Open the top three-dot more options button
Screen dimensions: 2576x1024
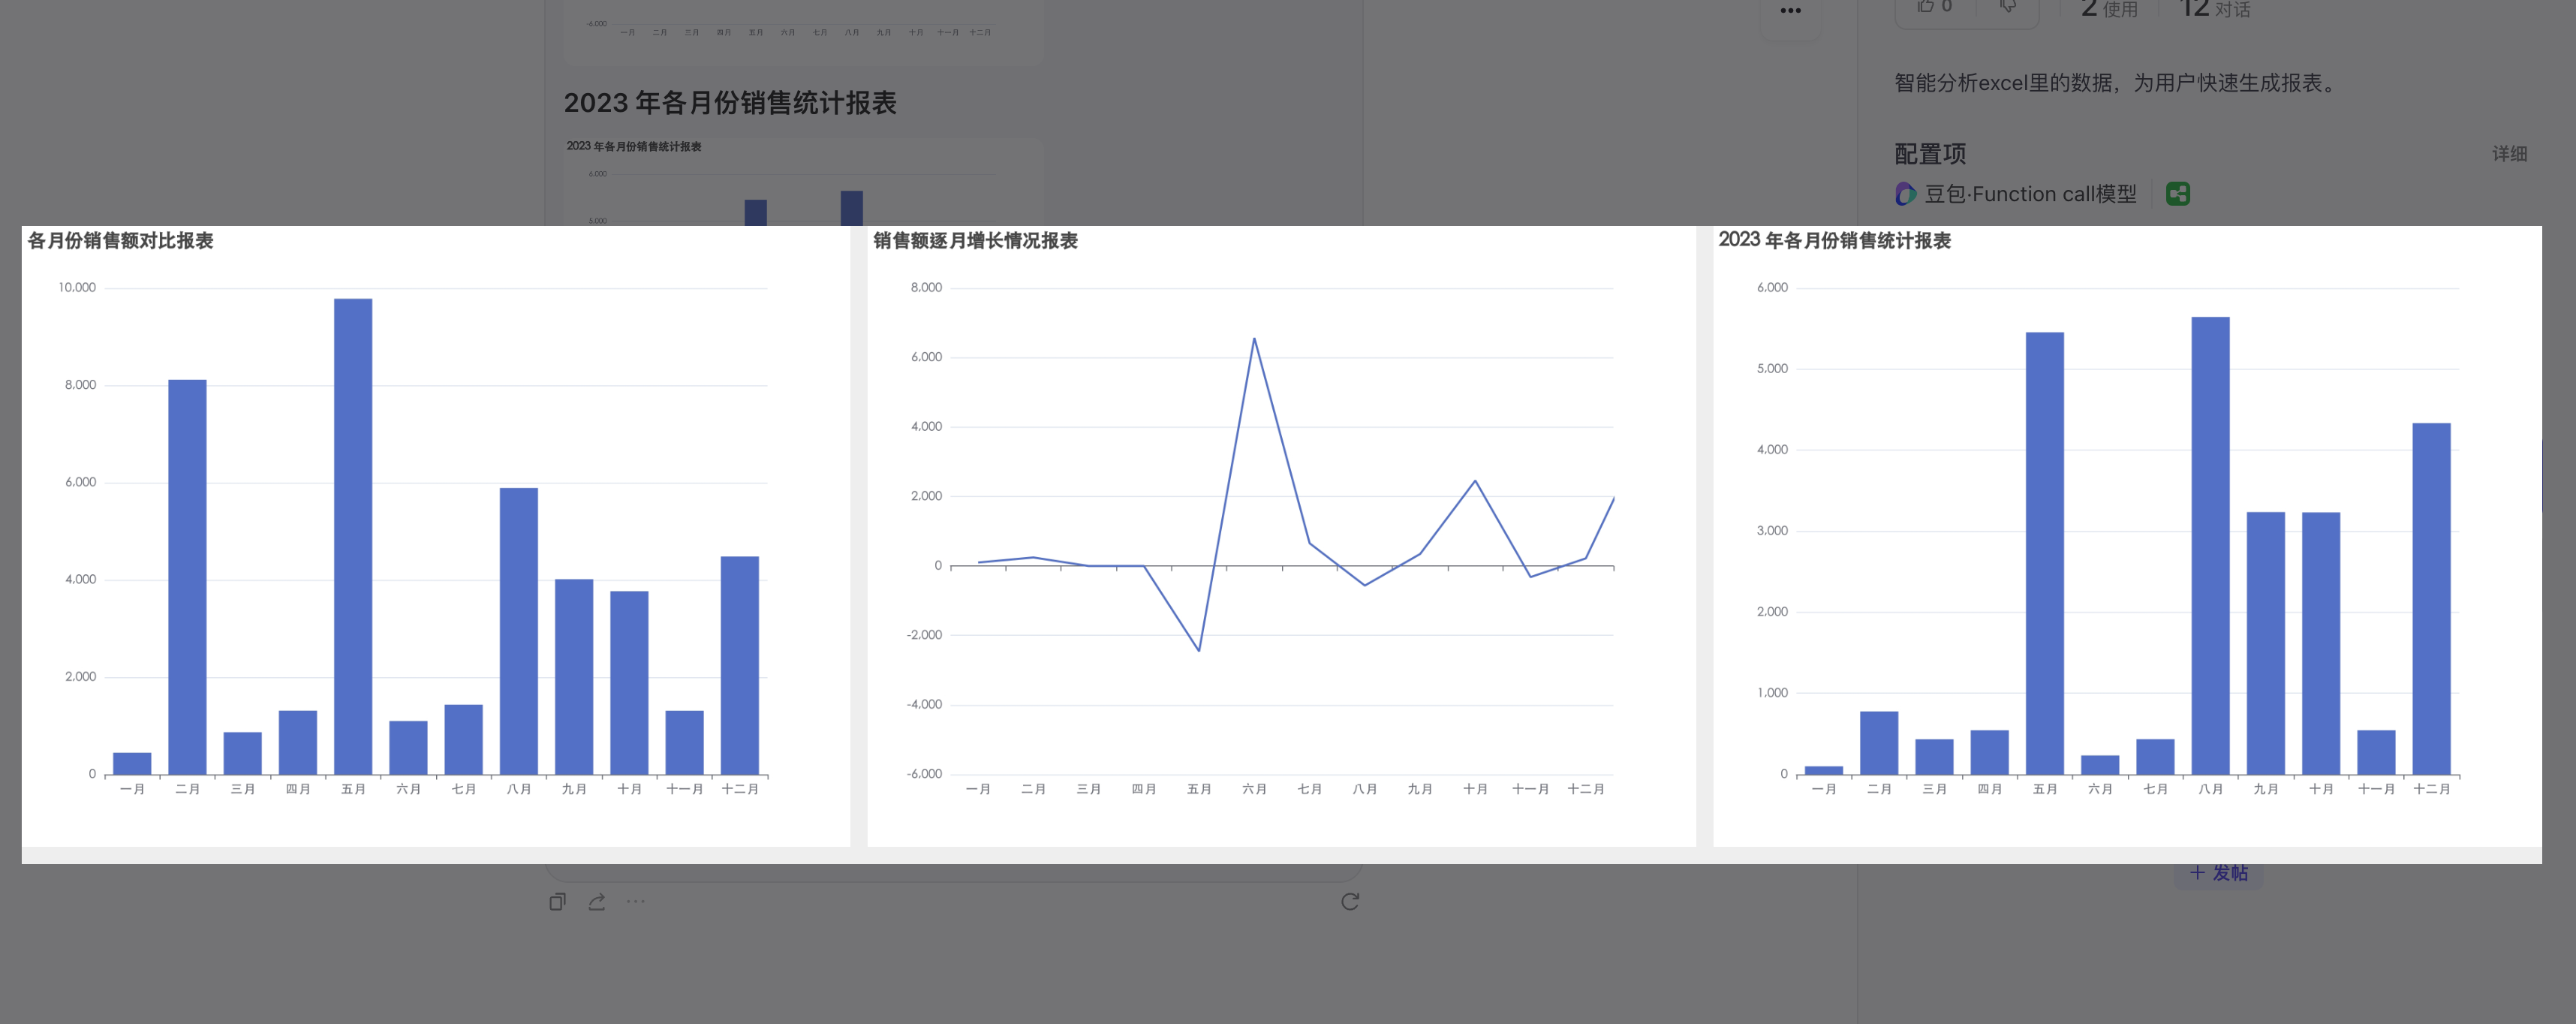click(x=1790, y=12)
